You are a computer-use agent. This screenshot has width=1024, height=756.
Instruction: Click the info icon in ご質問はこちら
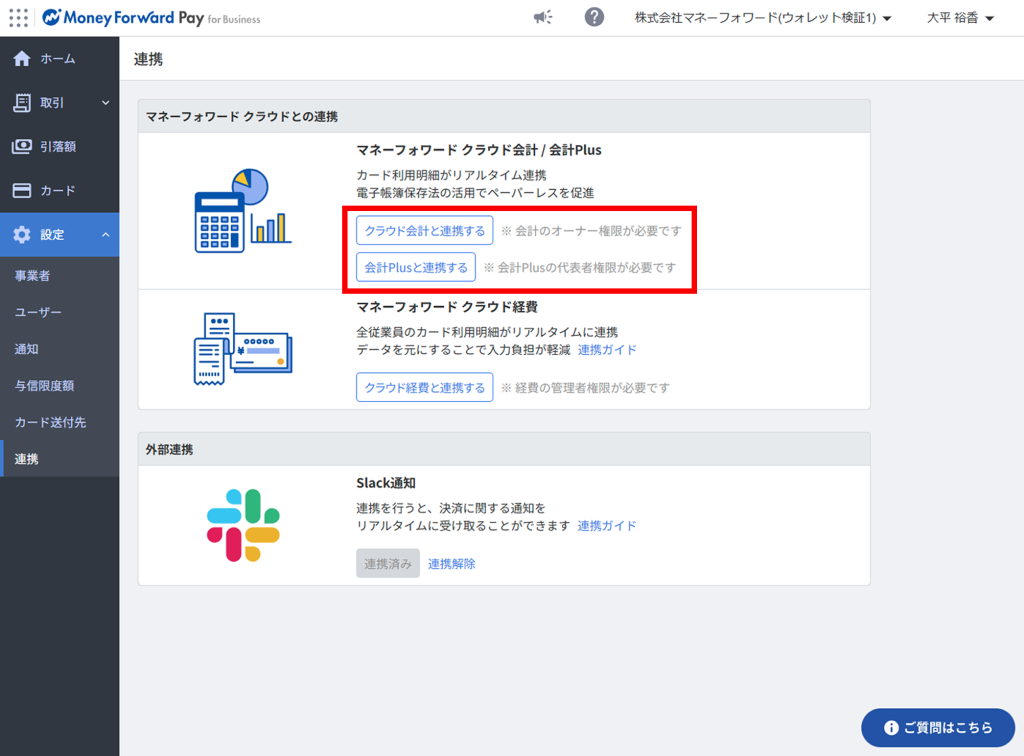click(891, 727)
